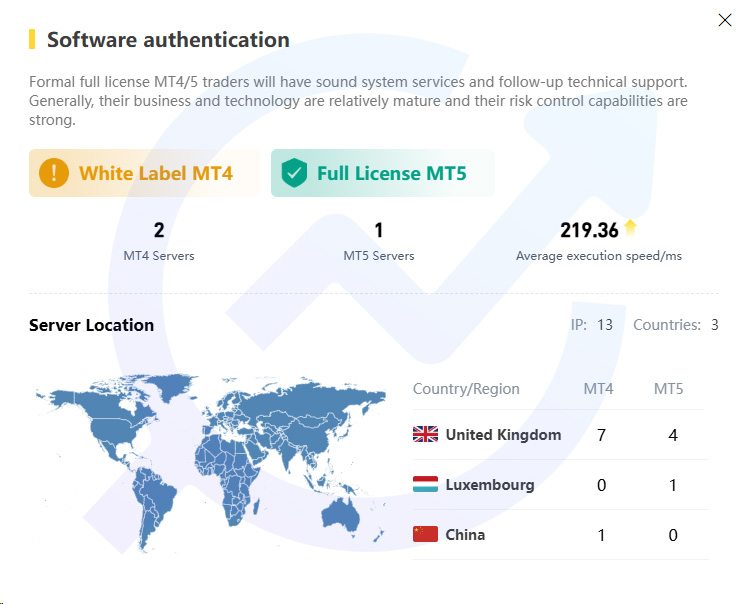
Task: Click the number 1 above MT5 Servers
Action: (378, 230)
